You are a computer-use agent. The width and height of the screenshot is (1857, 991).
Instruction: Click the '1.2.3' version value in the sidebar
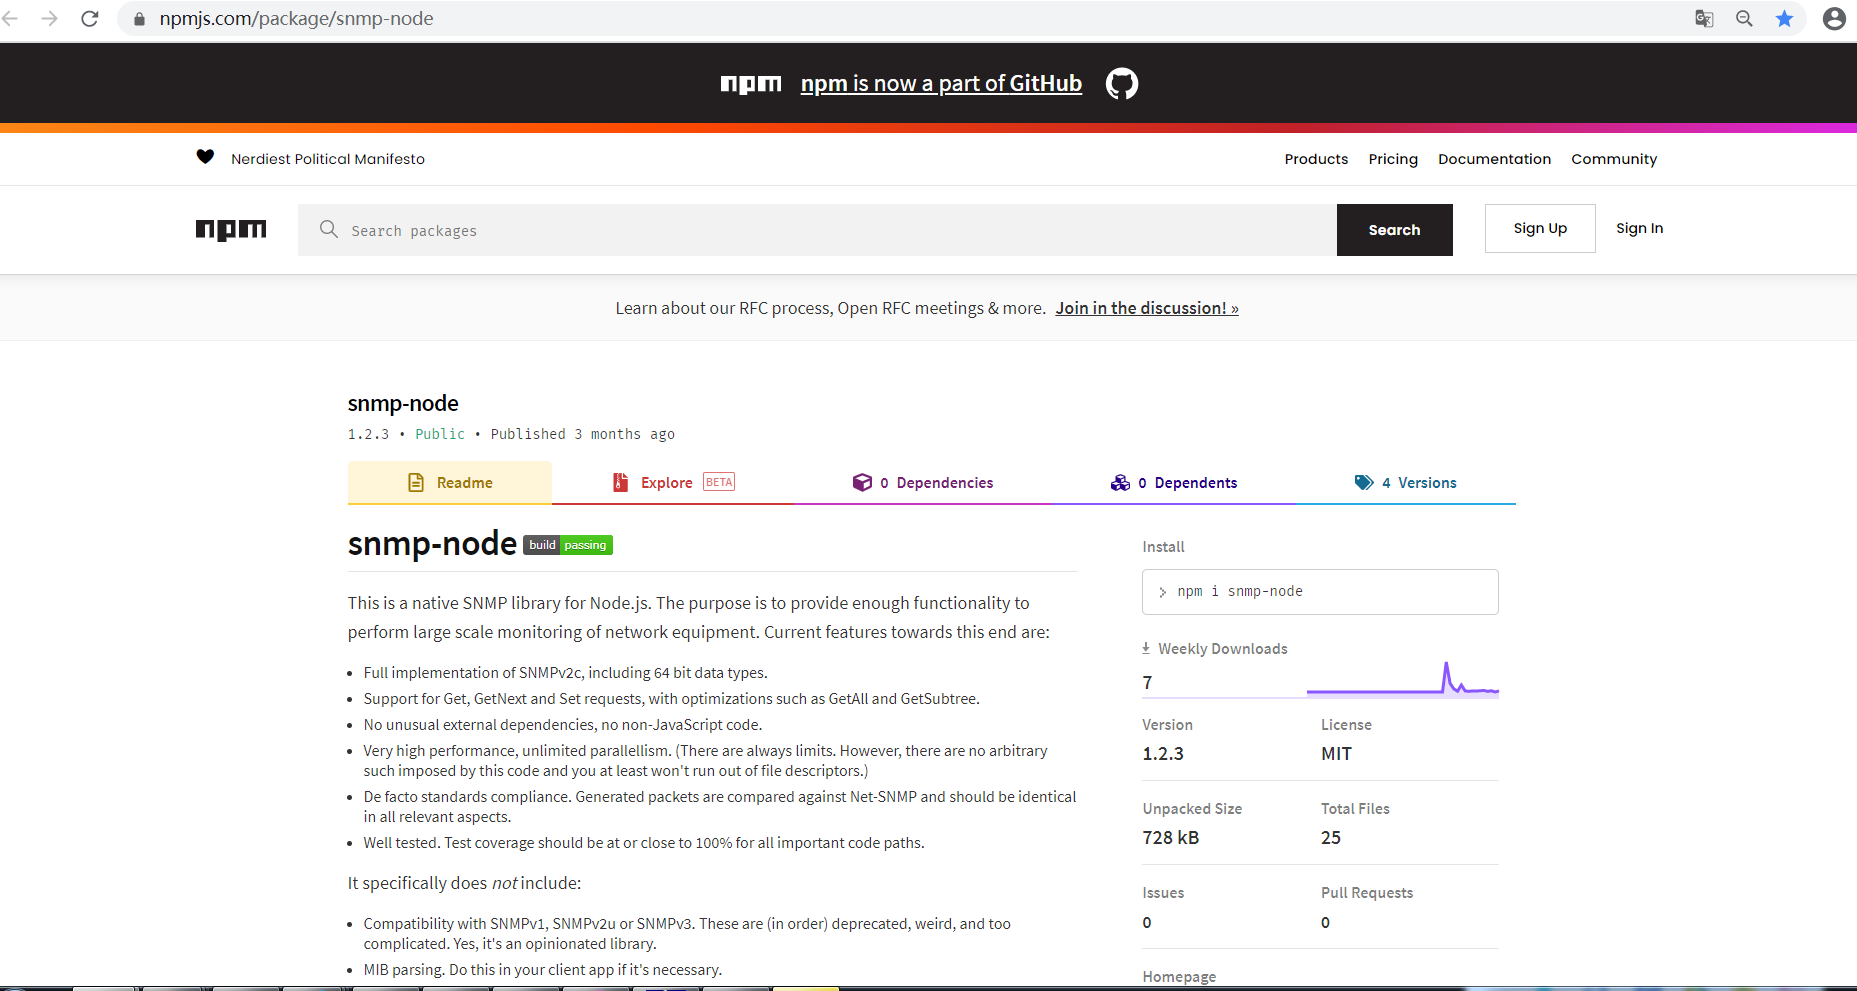[1163, 754]
